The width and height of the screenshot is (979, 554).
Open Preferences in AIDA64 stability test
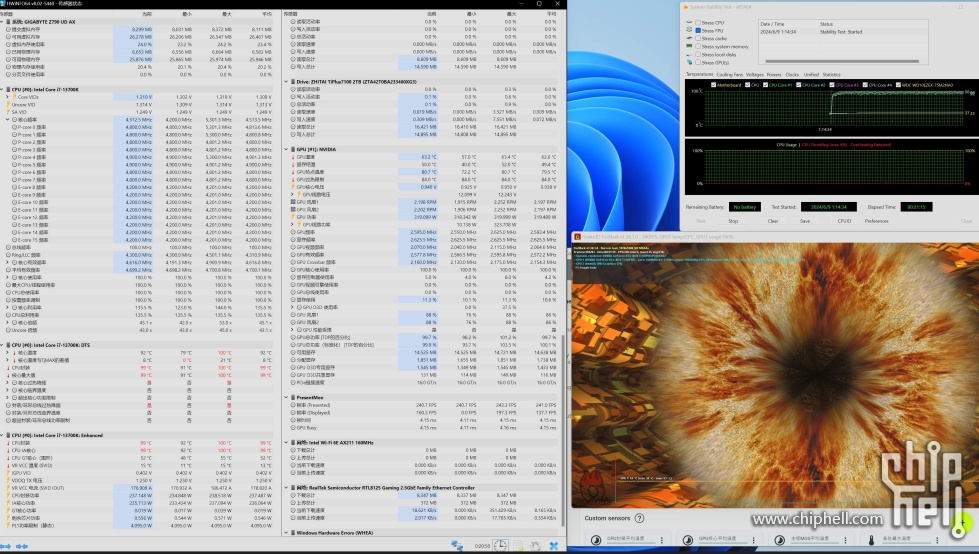(x=877, y=221)
